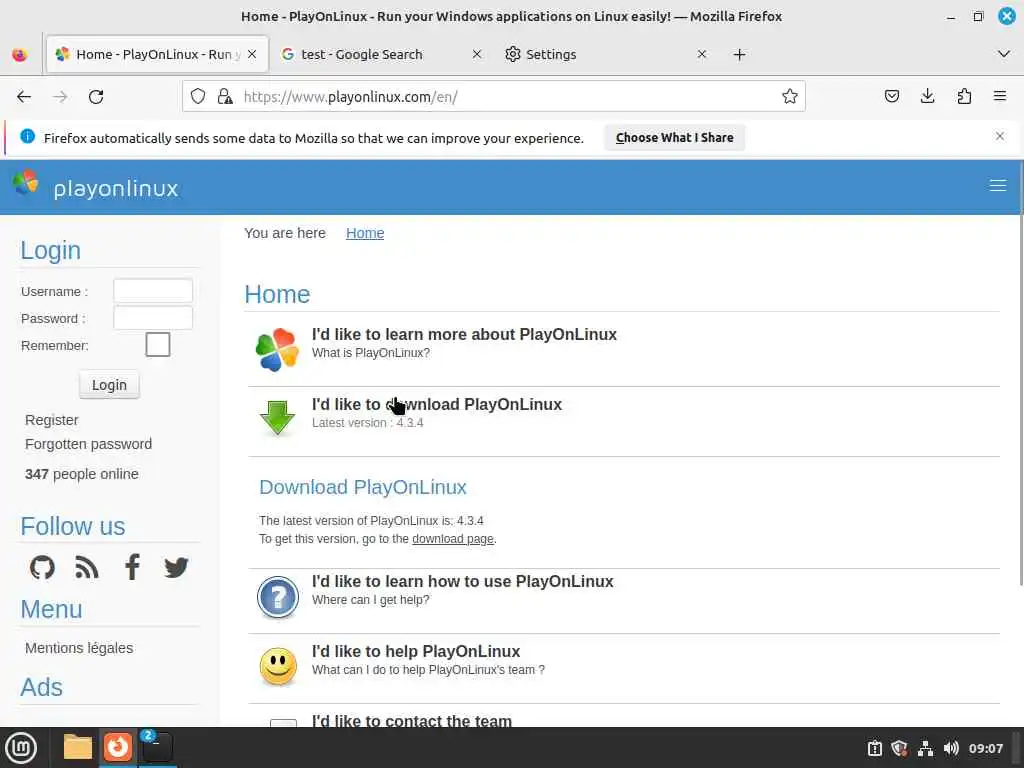The image size is (1024, 768).
Task: Click the green download arrow icon
Action: (278, 418)
